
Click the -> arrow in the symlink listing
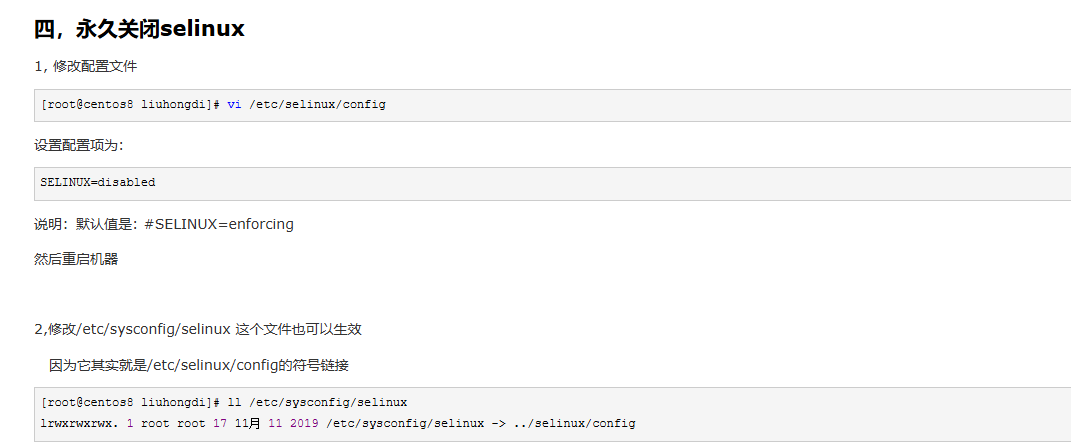[499, 423]
